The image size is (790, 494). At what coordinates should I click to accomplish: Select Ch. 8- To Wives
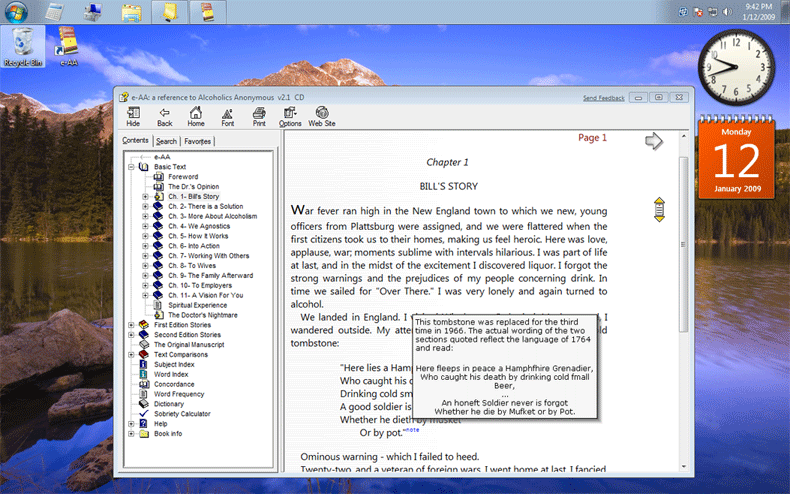[192, 266]
